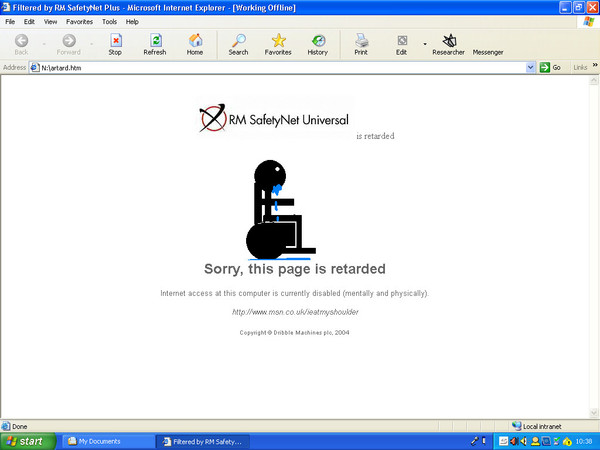Show the History pane

[318, 45]
